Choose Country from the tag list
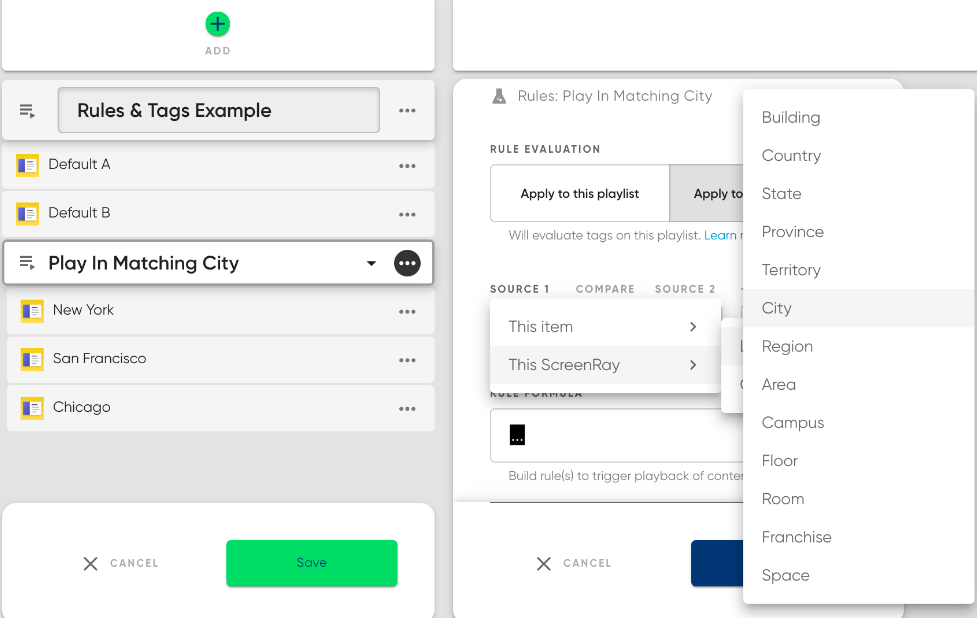The width and height of the screenshot is (977, 618). point(859,155)
